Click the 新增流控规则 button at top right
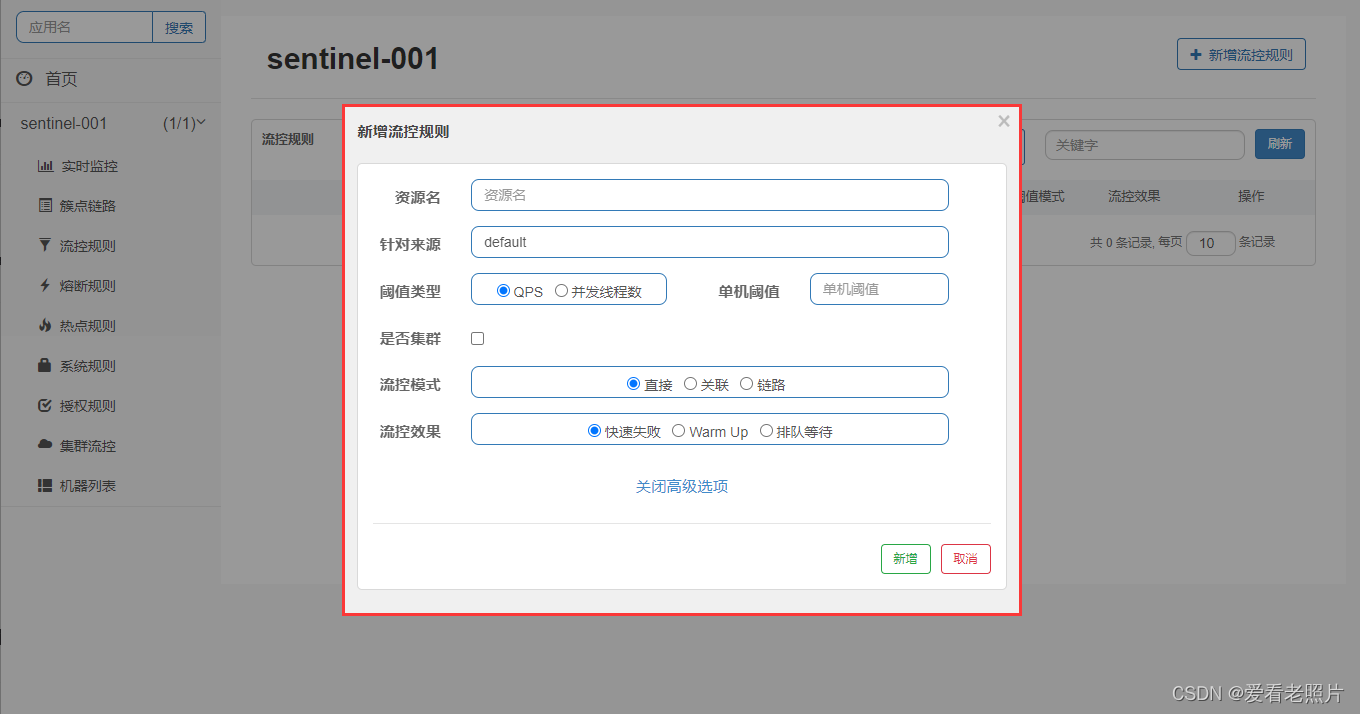The width and height of the screenshot is (1360, 714). 1241,55
